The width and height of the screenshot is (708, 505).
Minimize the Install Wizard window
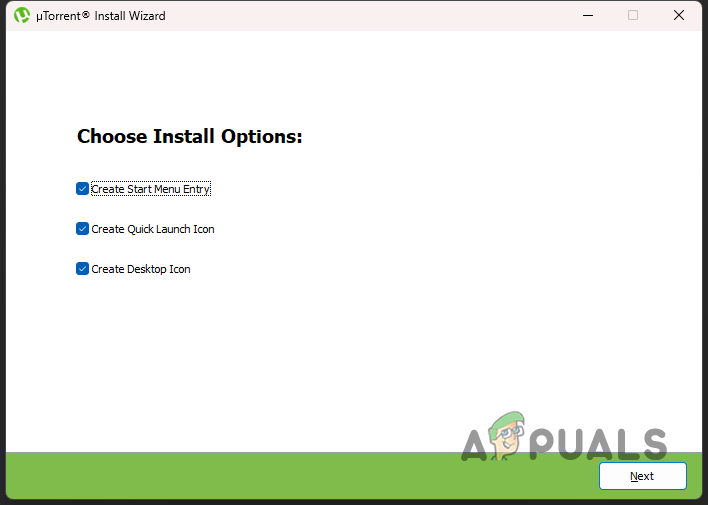pos(588,15)
